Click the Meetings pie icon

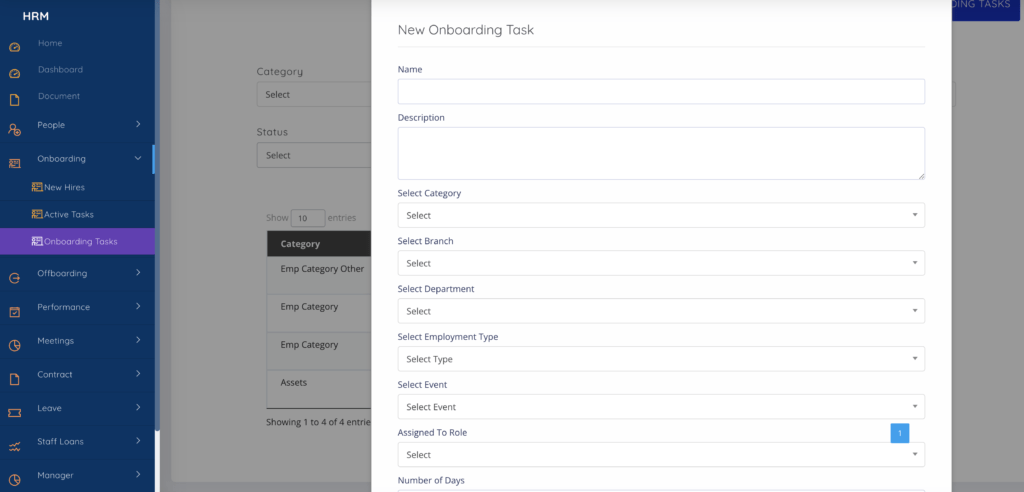coord(14,346)
